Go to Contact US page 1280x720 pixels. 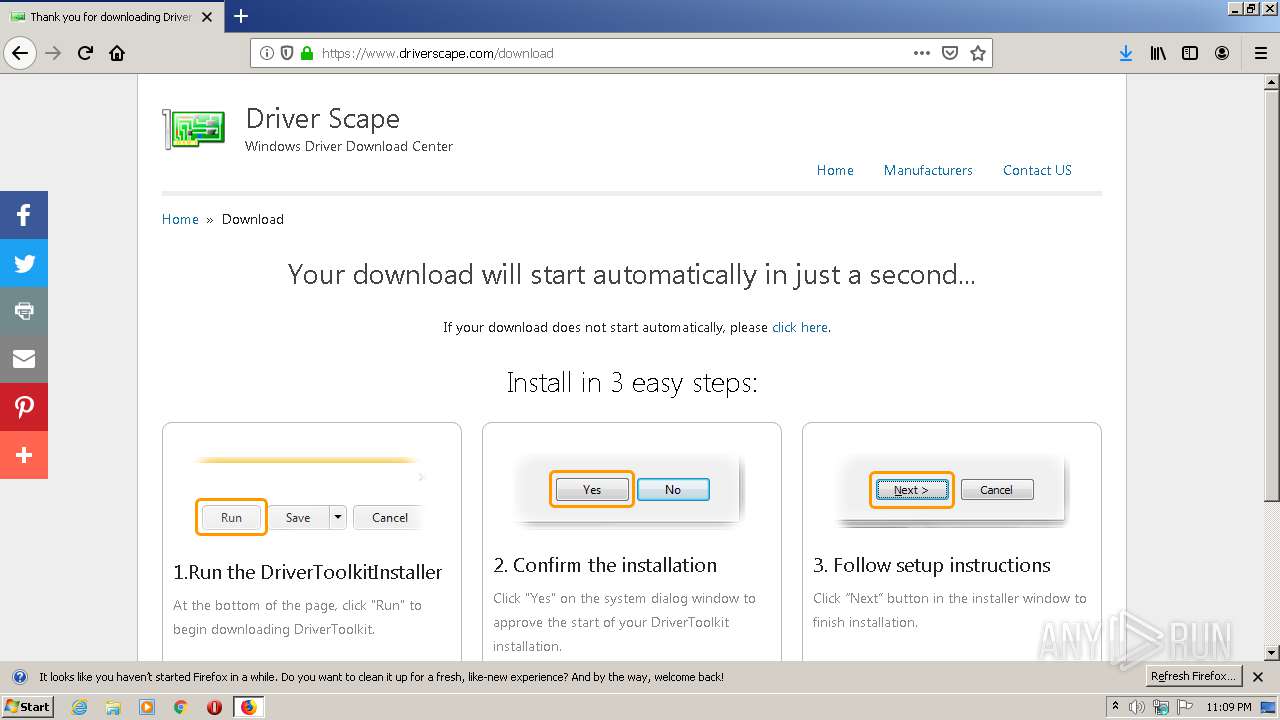coord(1037,170)
